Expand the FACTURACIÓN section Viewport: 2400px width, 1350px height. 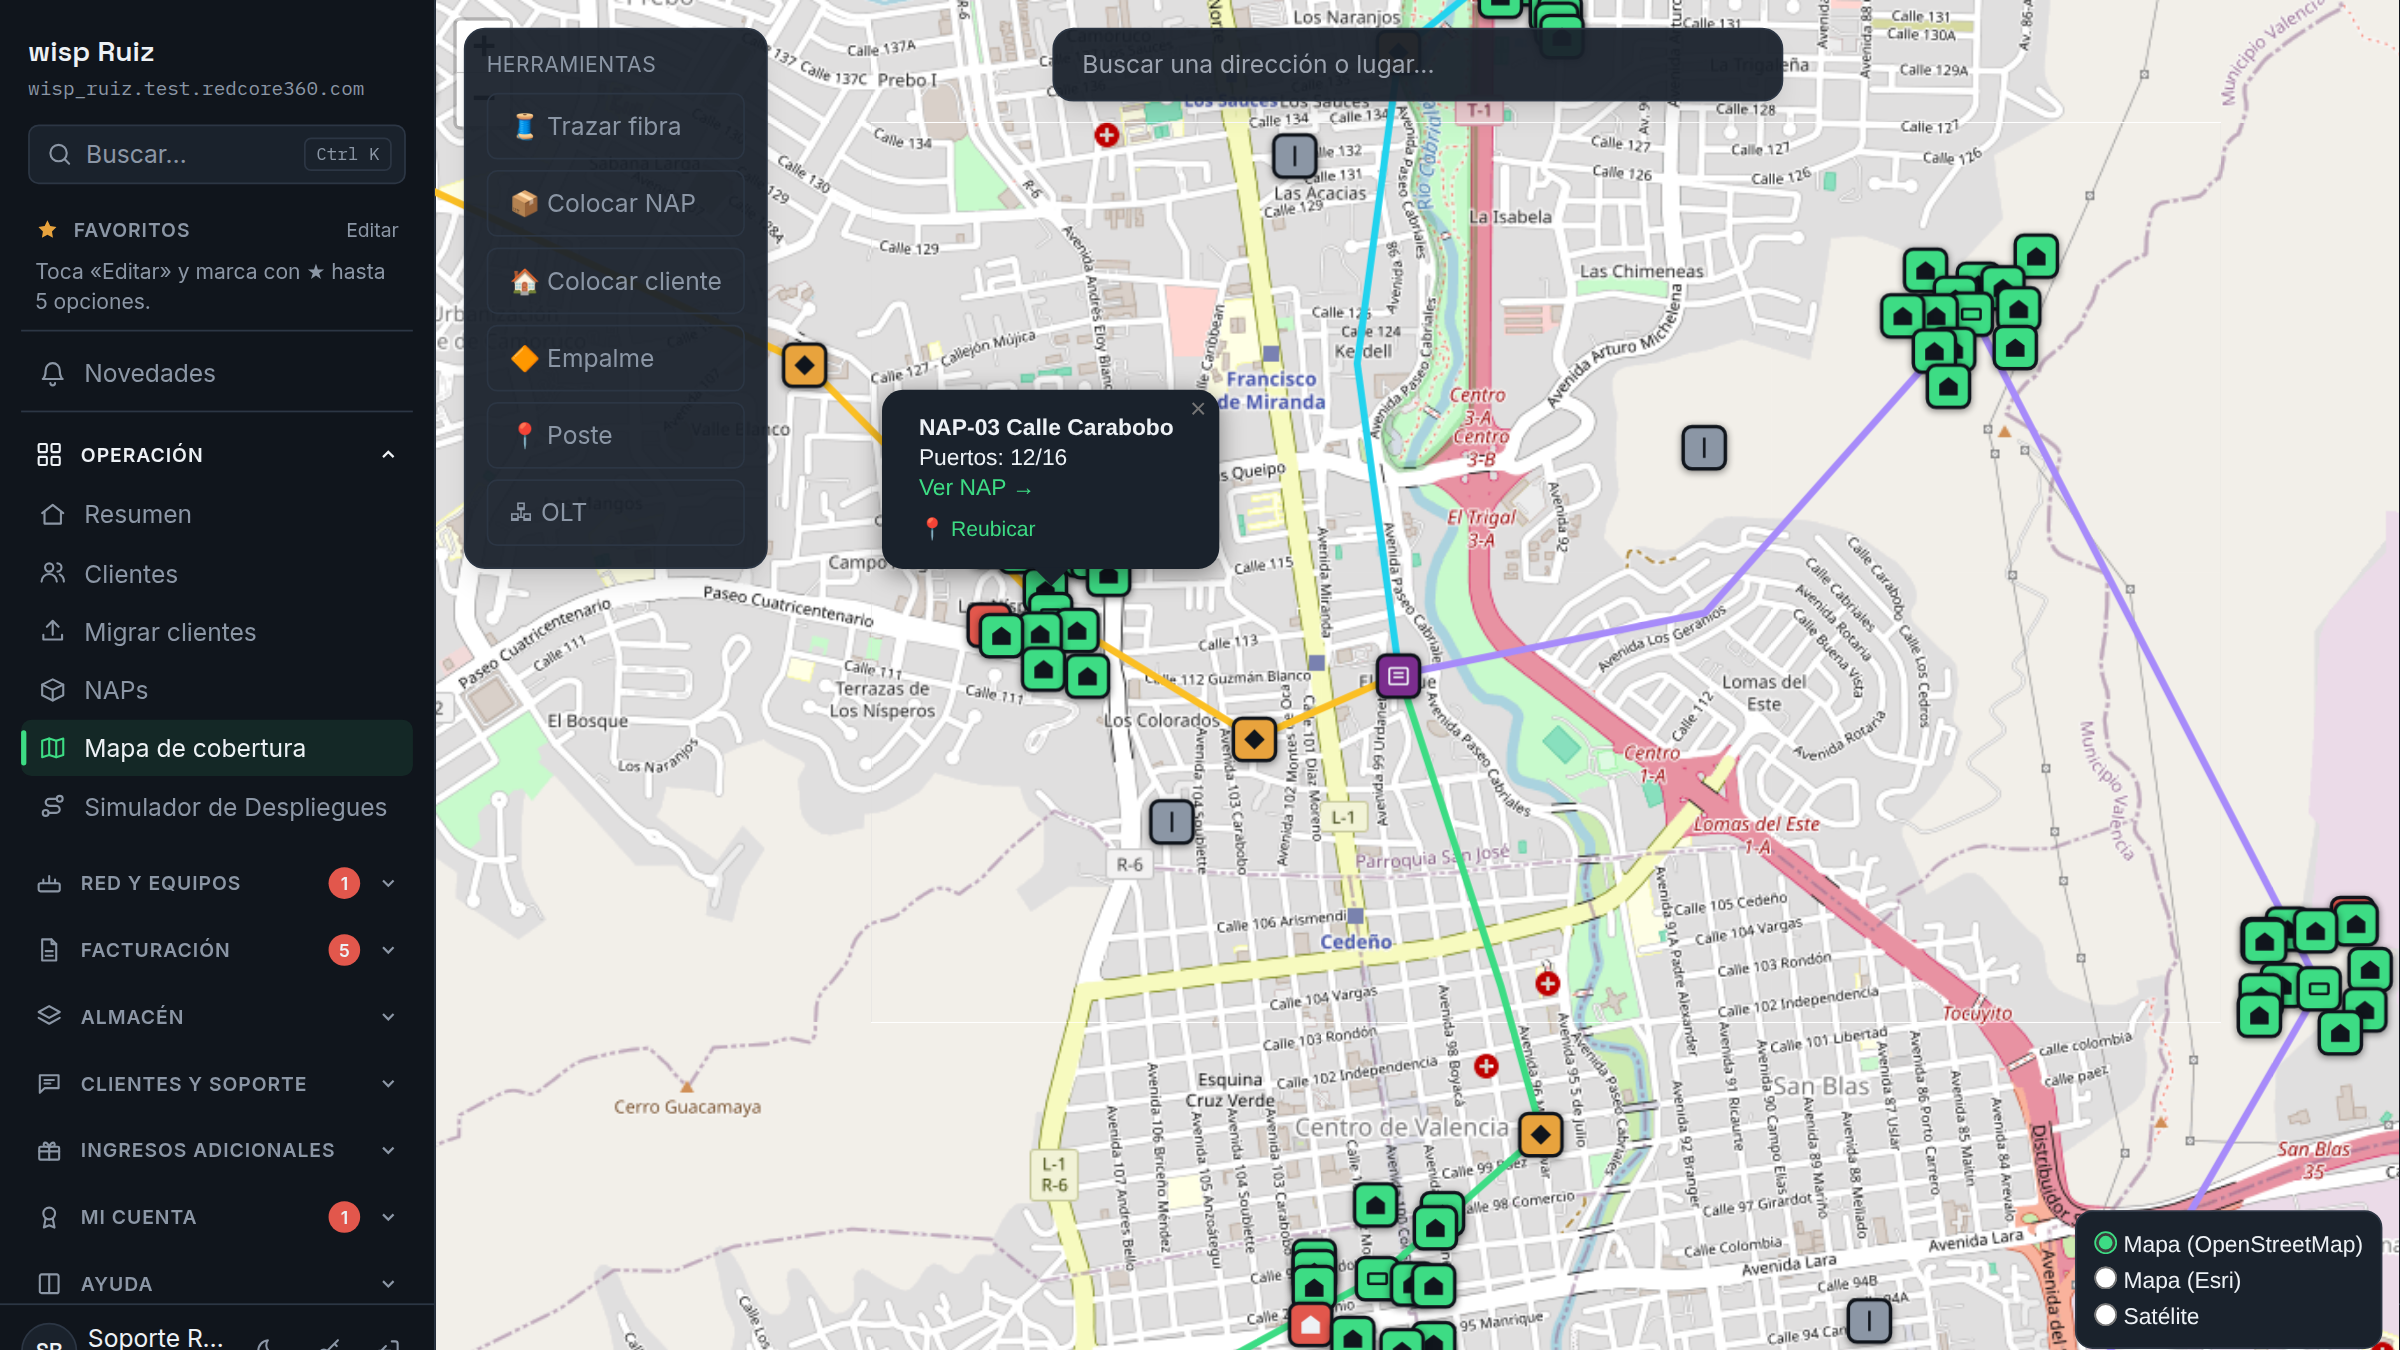(x=216, y=950)
